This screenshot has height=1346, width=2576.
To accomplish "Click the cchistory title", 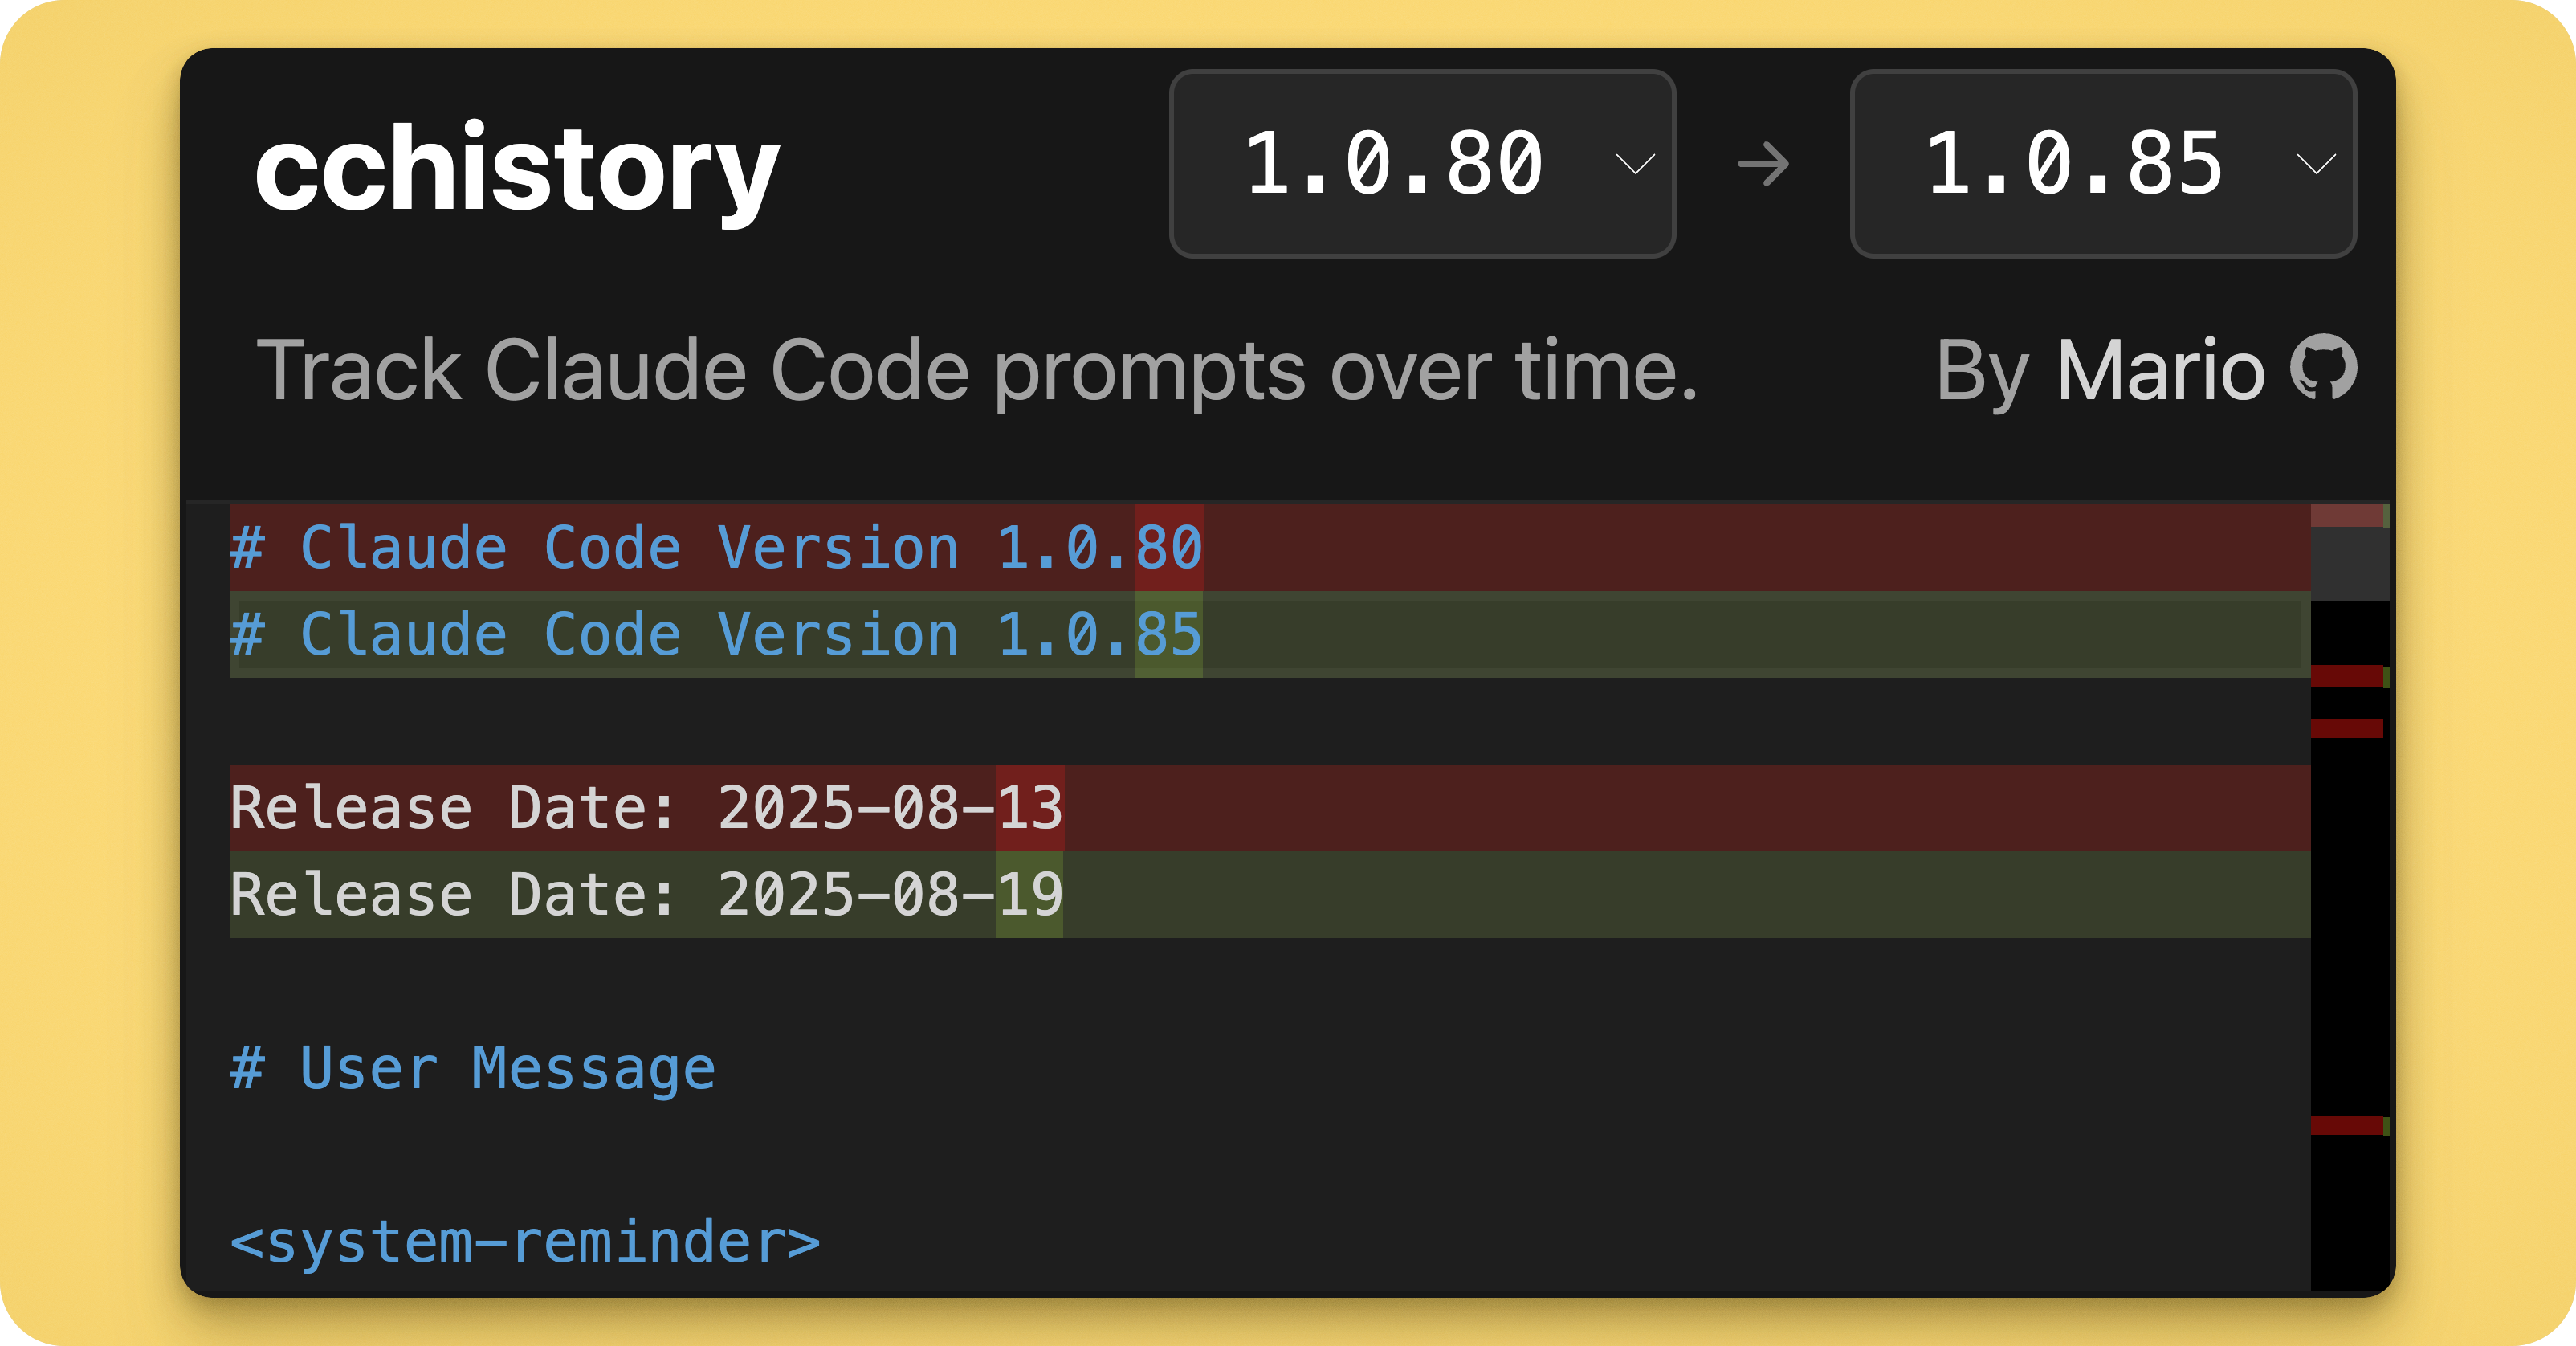I will (516, 170).
